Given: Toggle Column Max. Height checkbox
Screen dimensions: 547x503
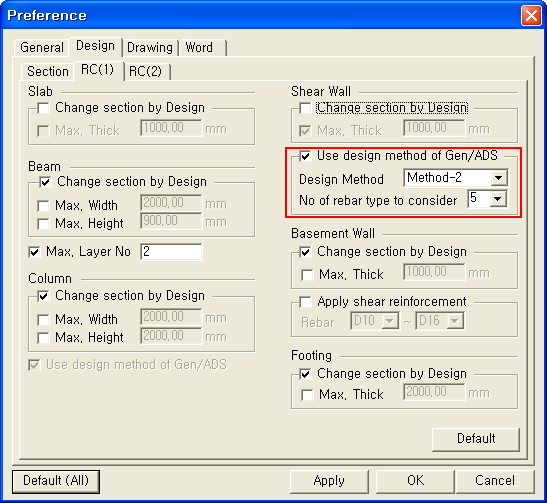Looking at the screenshot, I should pos(43,338).
